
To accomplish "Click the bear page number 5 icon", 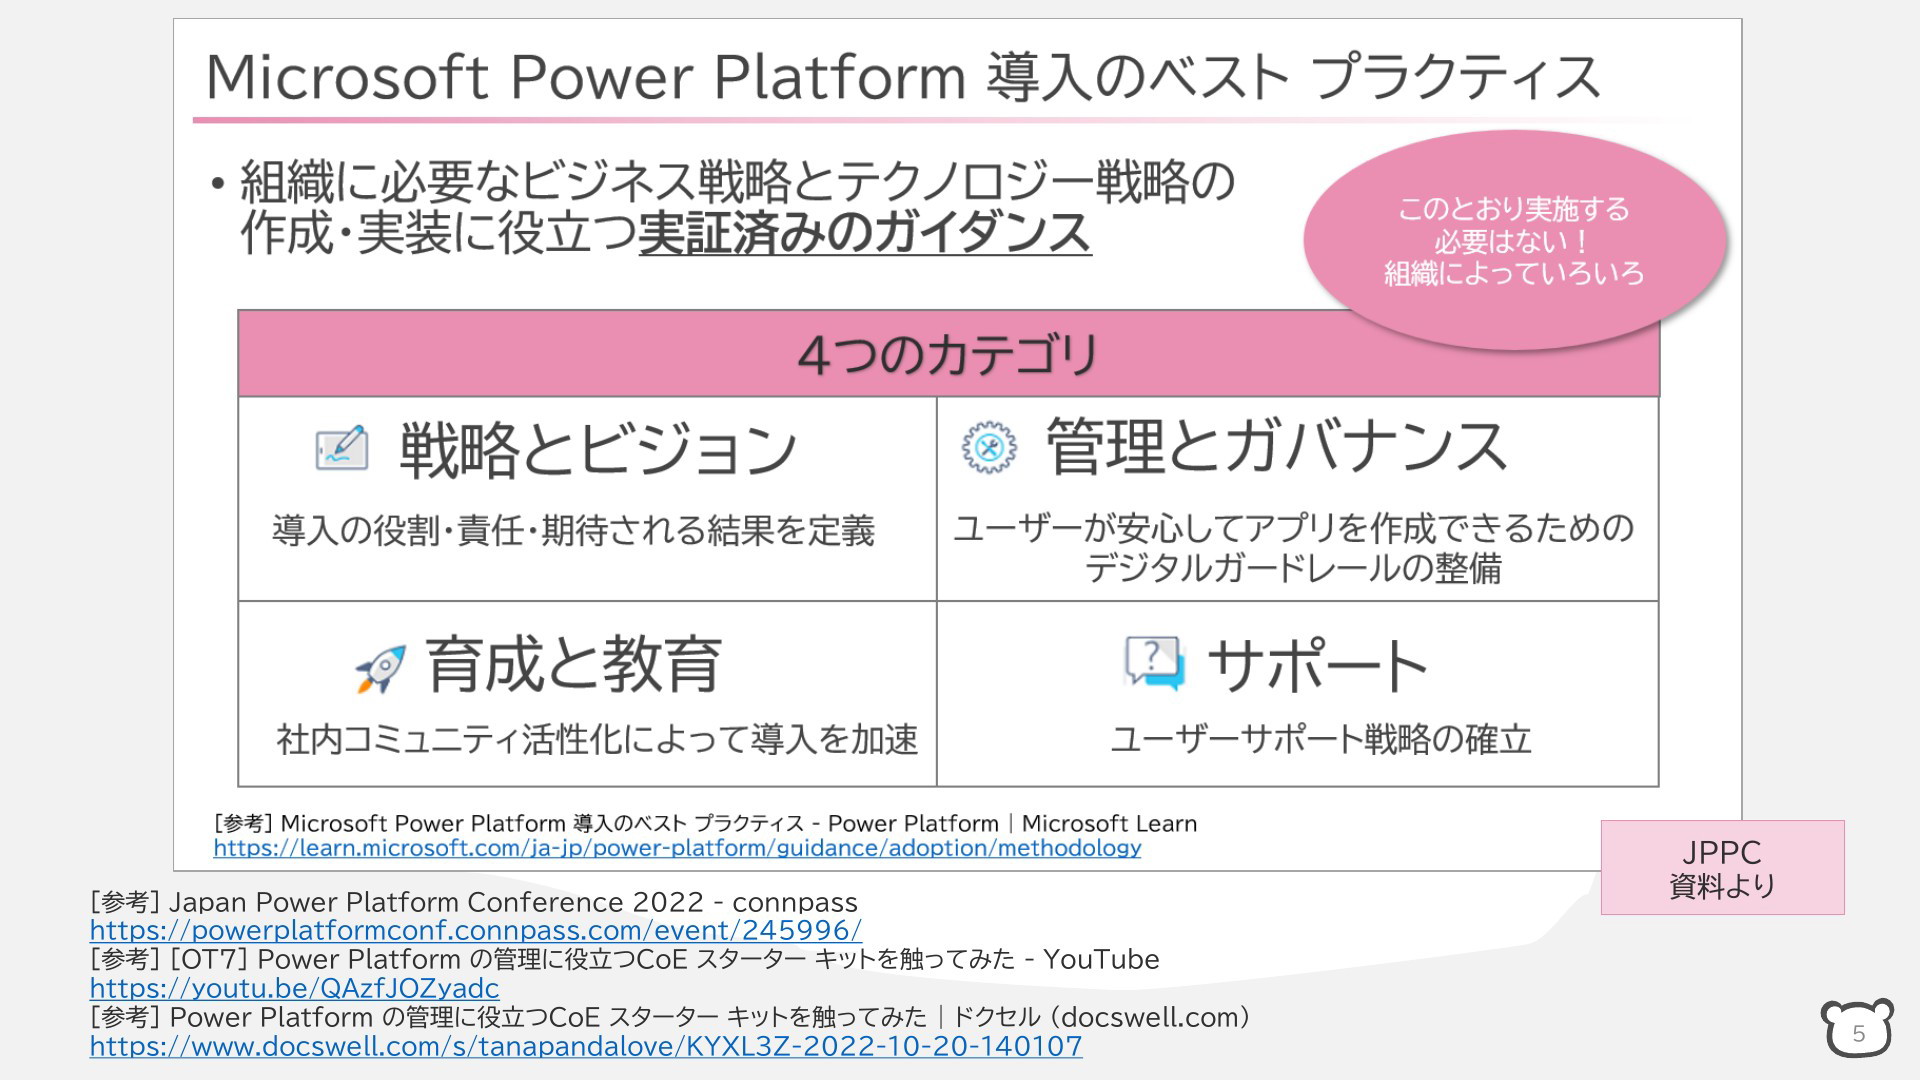I will pos(1857,1028).
